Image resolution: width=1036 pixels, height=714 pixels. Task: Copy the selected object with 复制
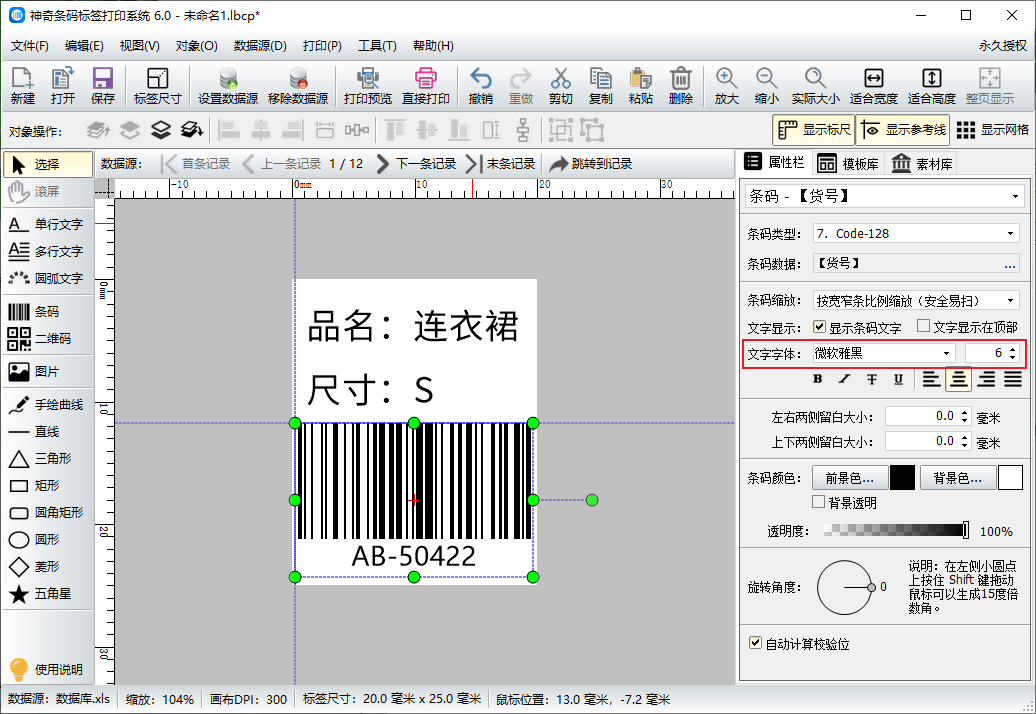[x=601, y=86]
